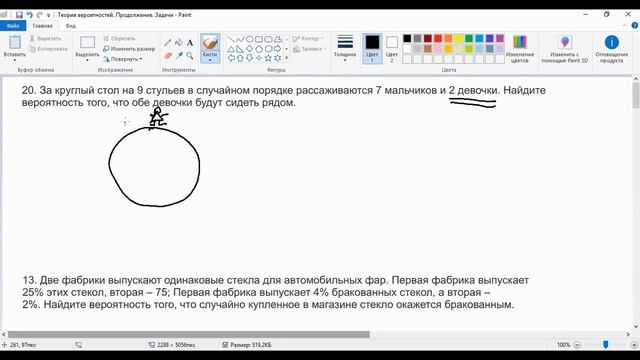Select the Color picker eyedropper tool
This screenshot has height=360, width=640.
[179, 56]
